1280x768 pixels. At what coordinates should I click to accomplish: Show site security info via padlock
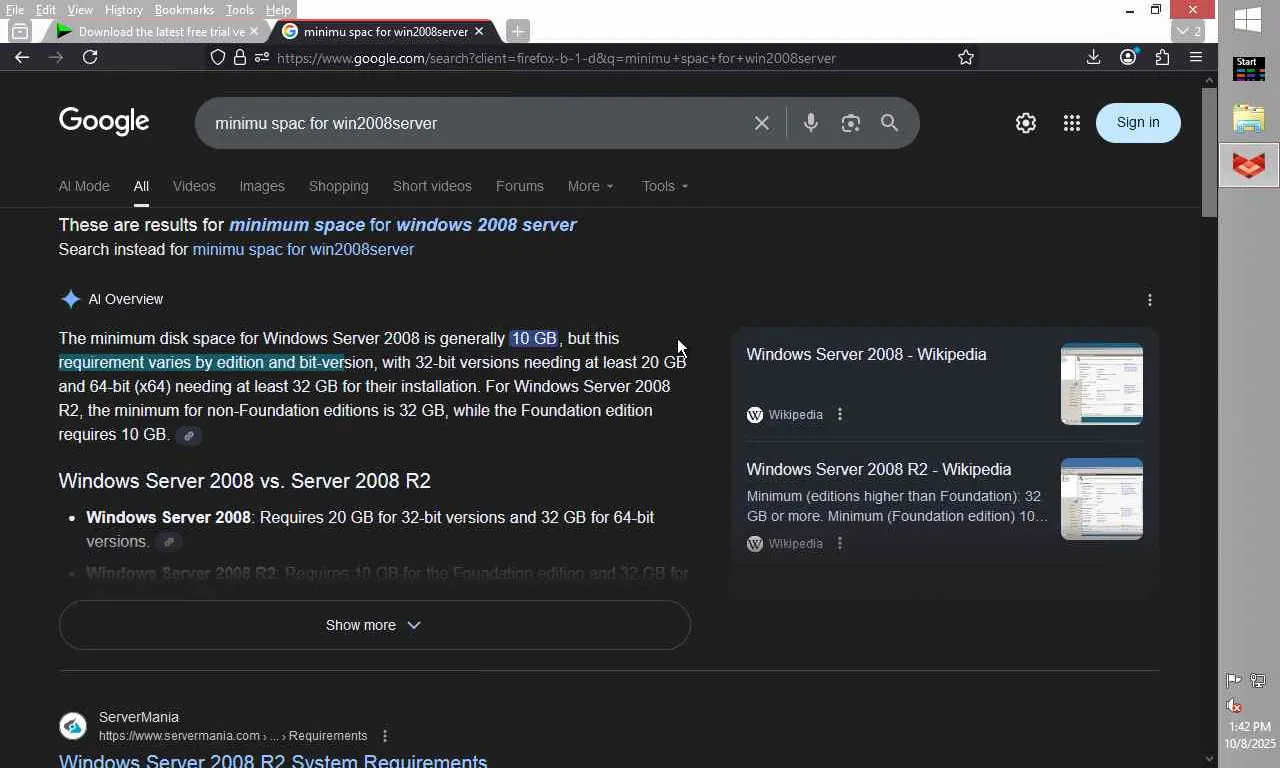(x=240, y=58)
